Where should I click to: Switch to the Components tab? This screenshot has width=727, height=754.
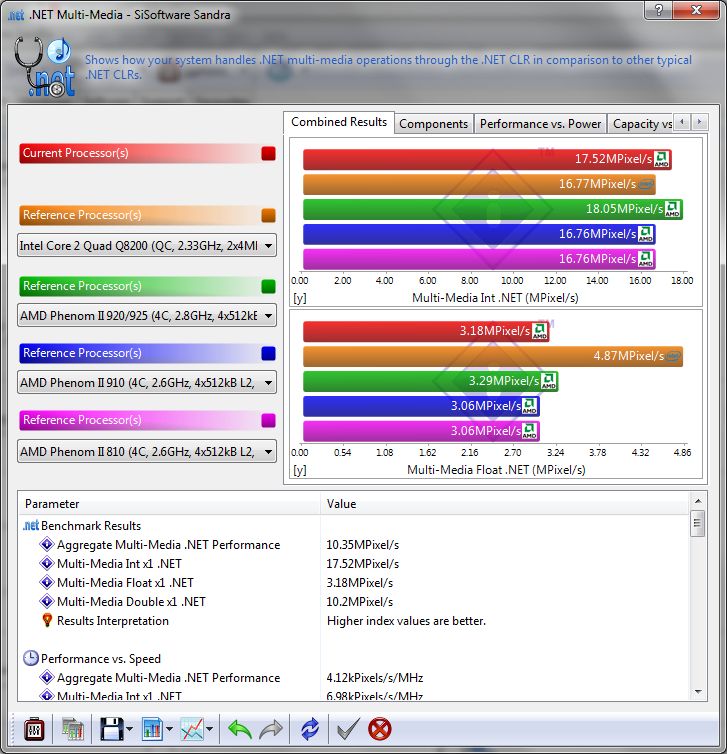pyautogui.click(x=433, y=124)
